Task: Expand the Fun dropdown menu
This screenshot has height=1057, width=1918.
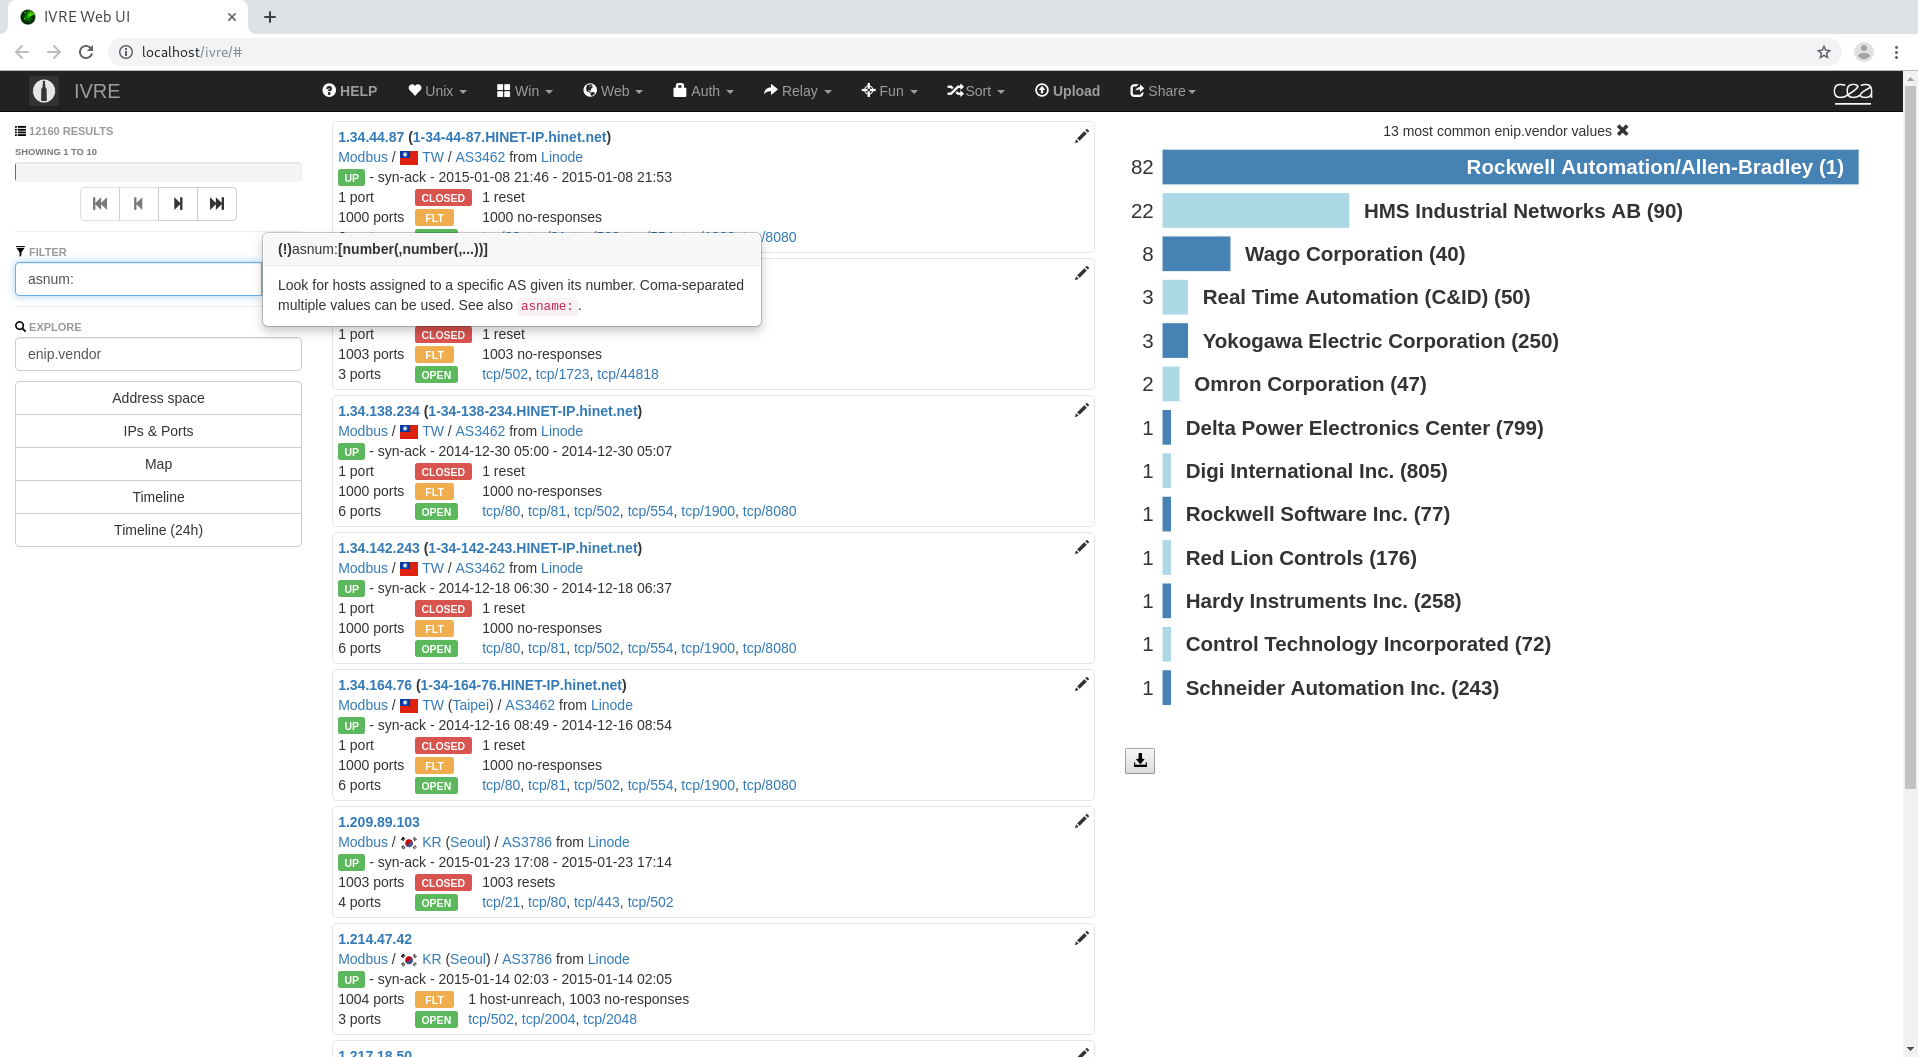Action: [x=890, y=91]
